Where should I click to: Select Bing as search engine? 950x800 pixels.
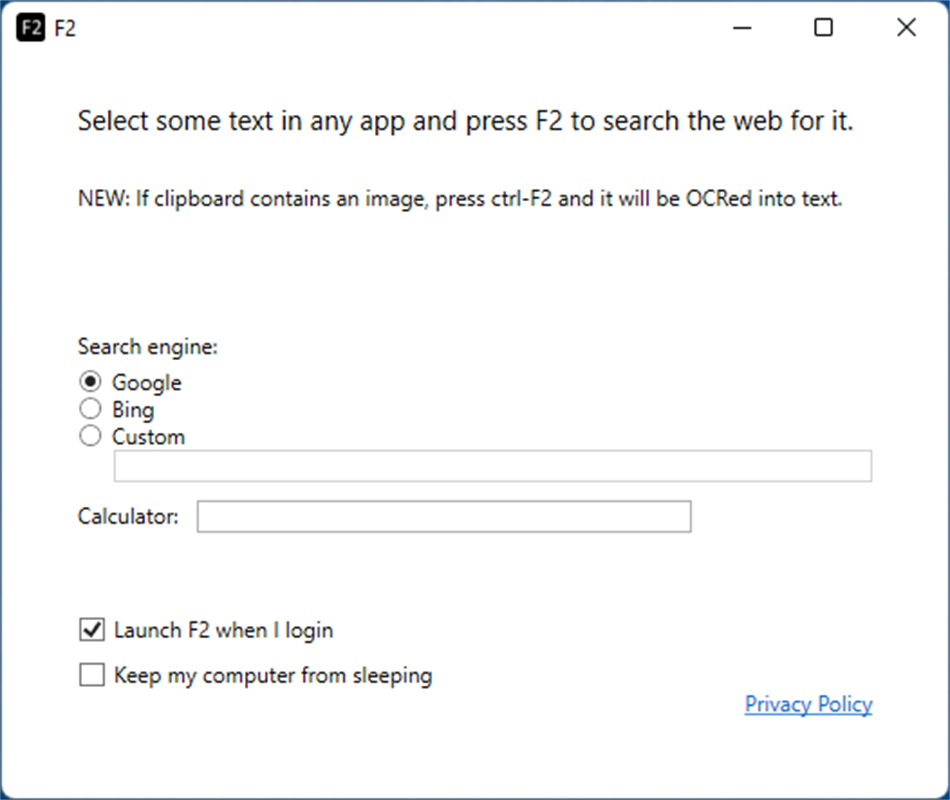(90, 409)
